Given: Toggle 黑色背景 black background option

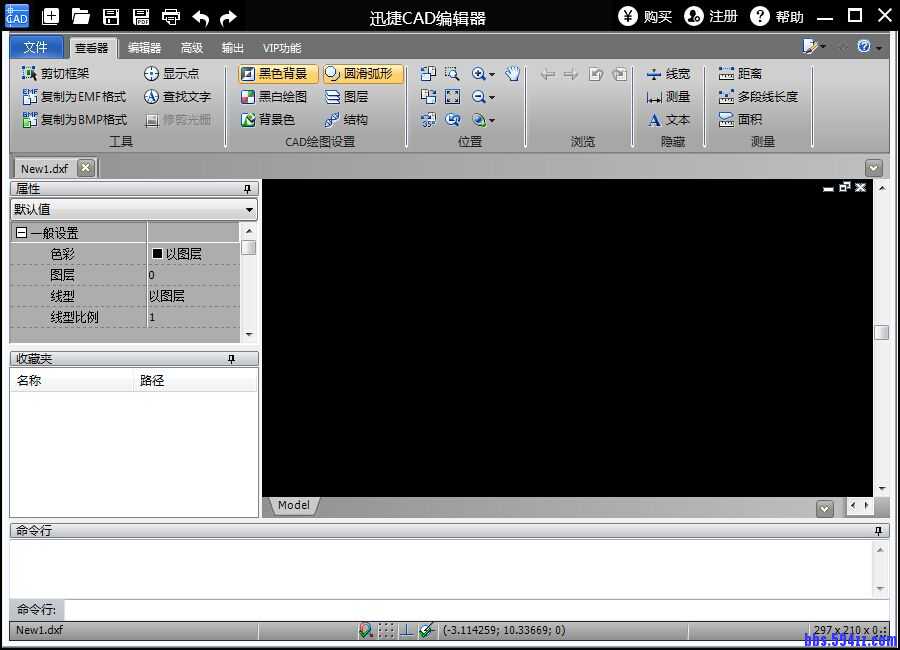Looking at the screenshot, I should (x=274, y=74).
